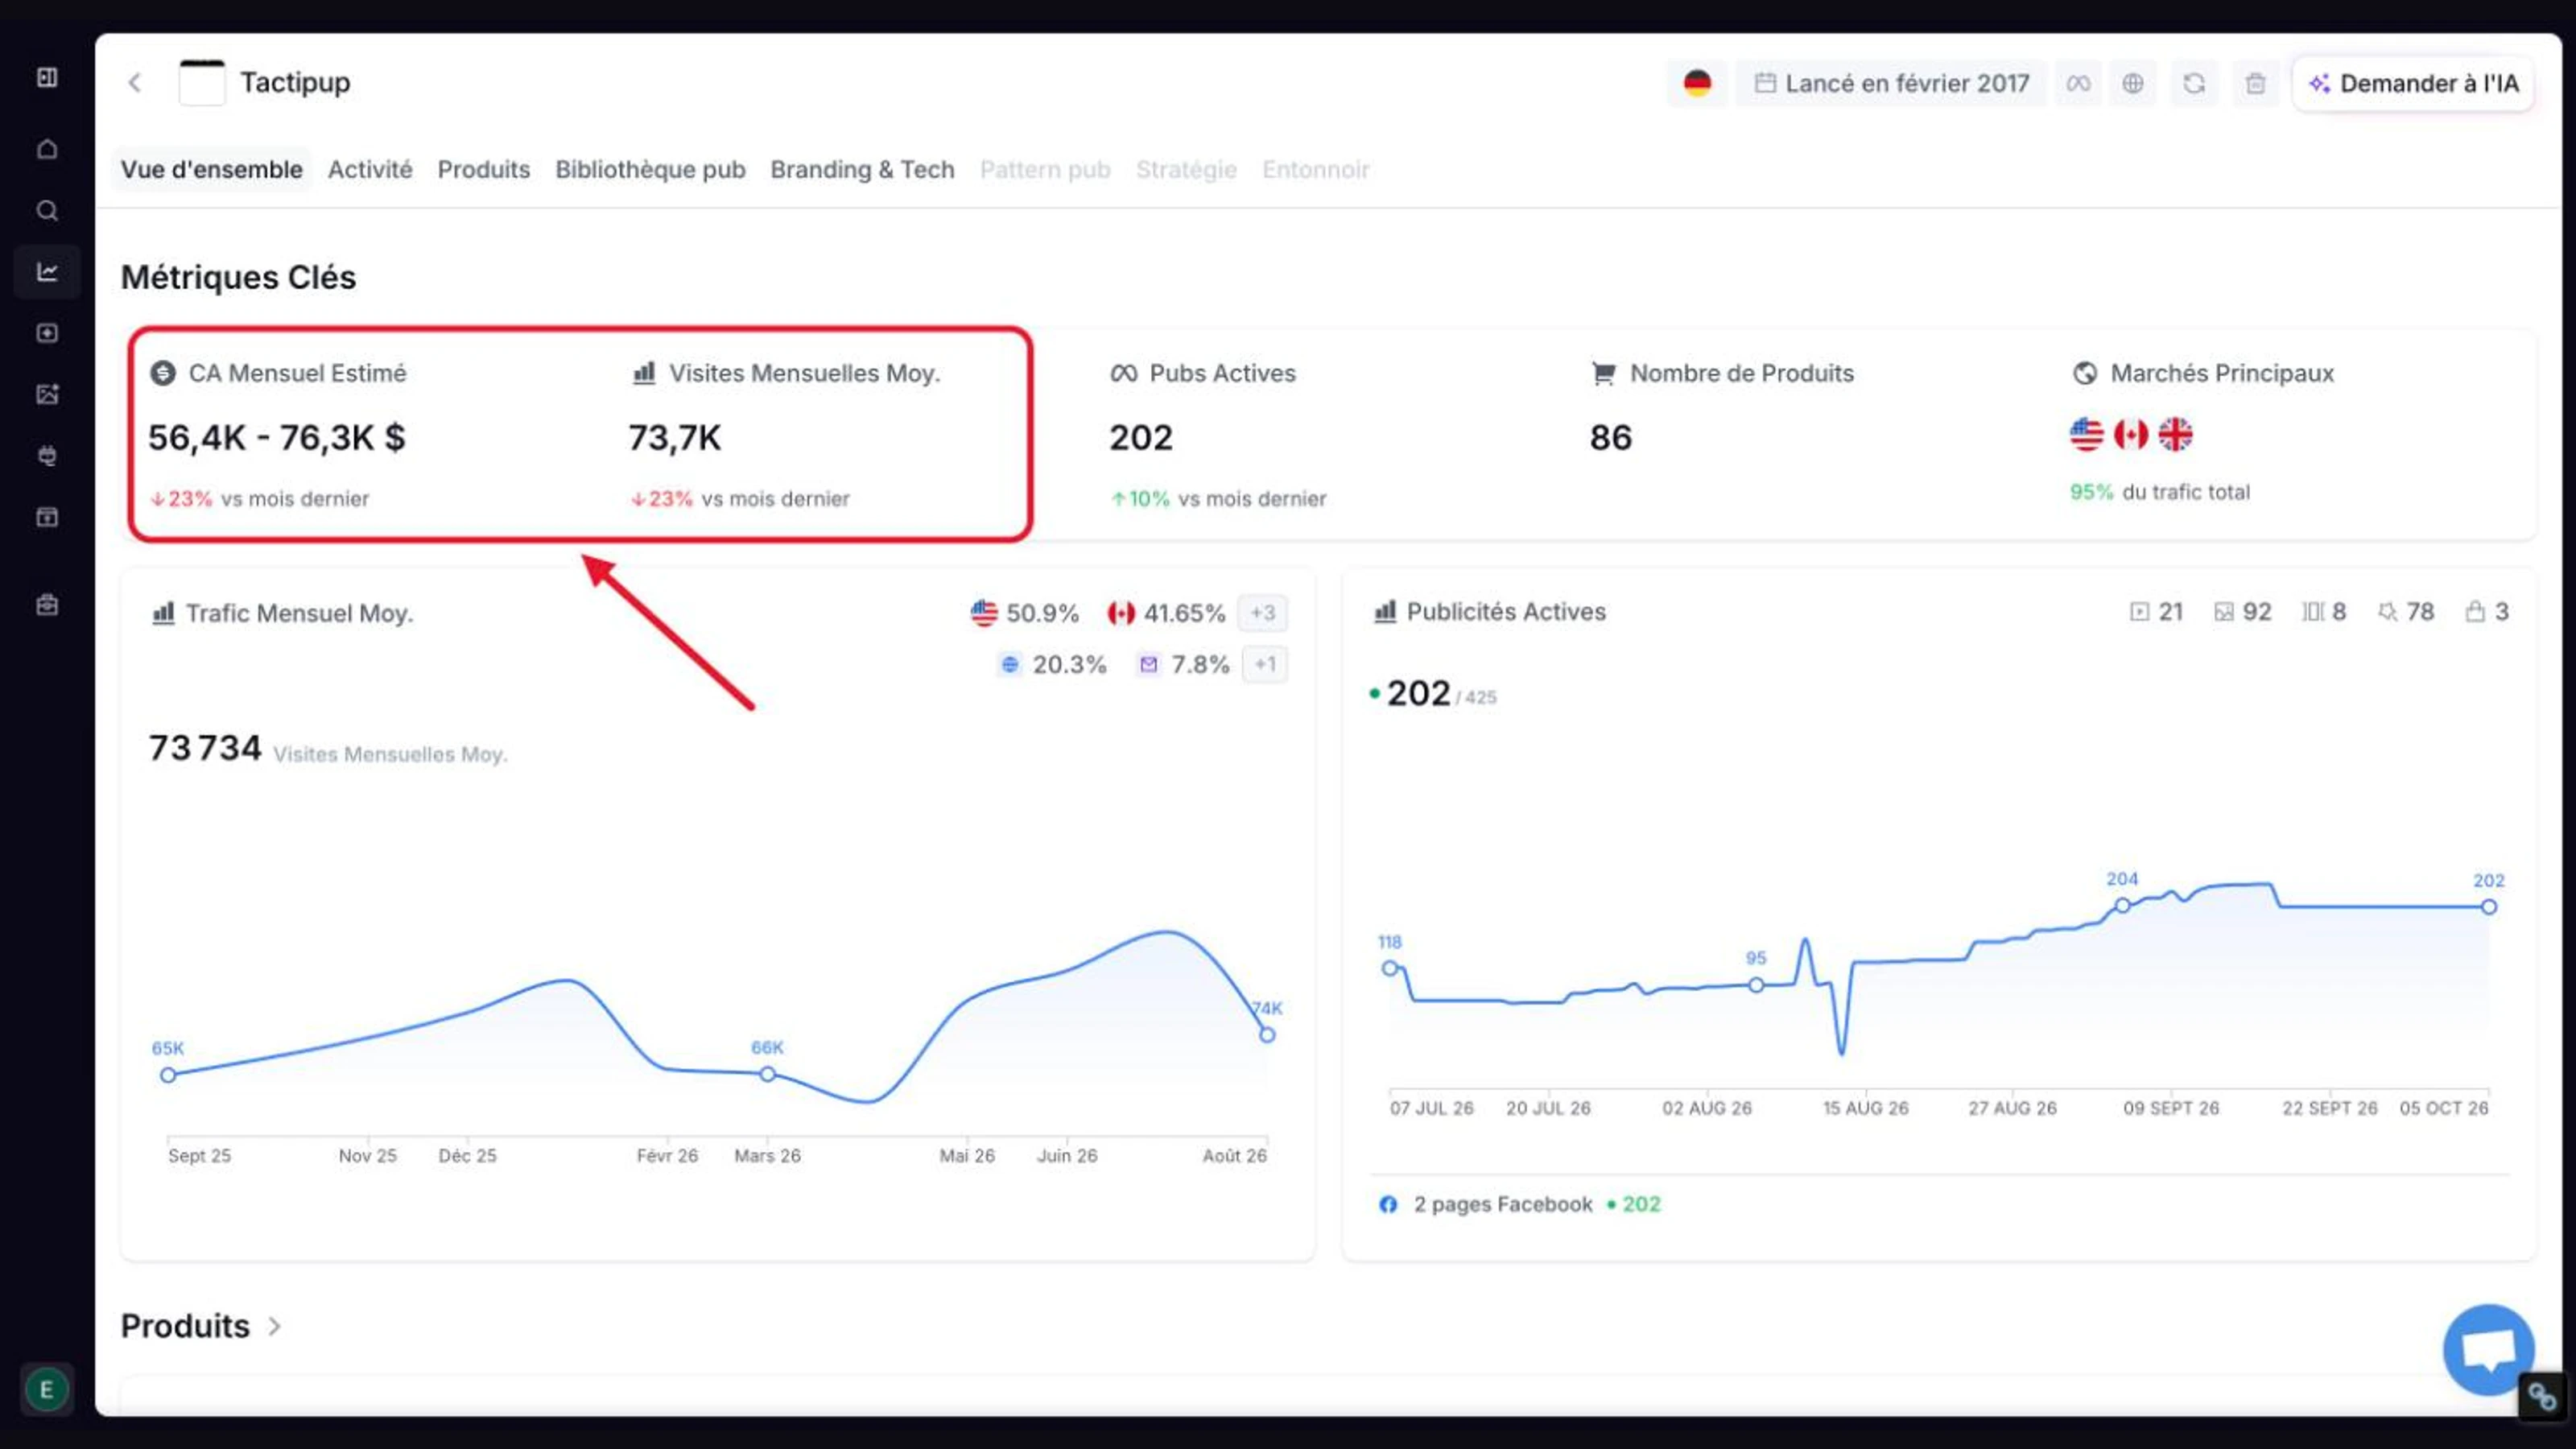Click the box icon in sidebar
Viewport: 2576px width, 1449px height.
point(47,517)
